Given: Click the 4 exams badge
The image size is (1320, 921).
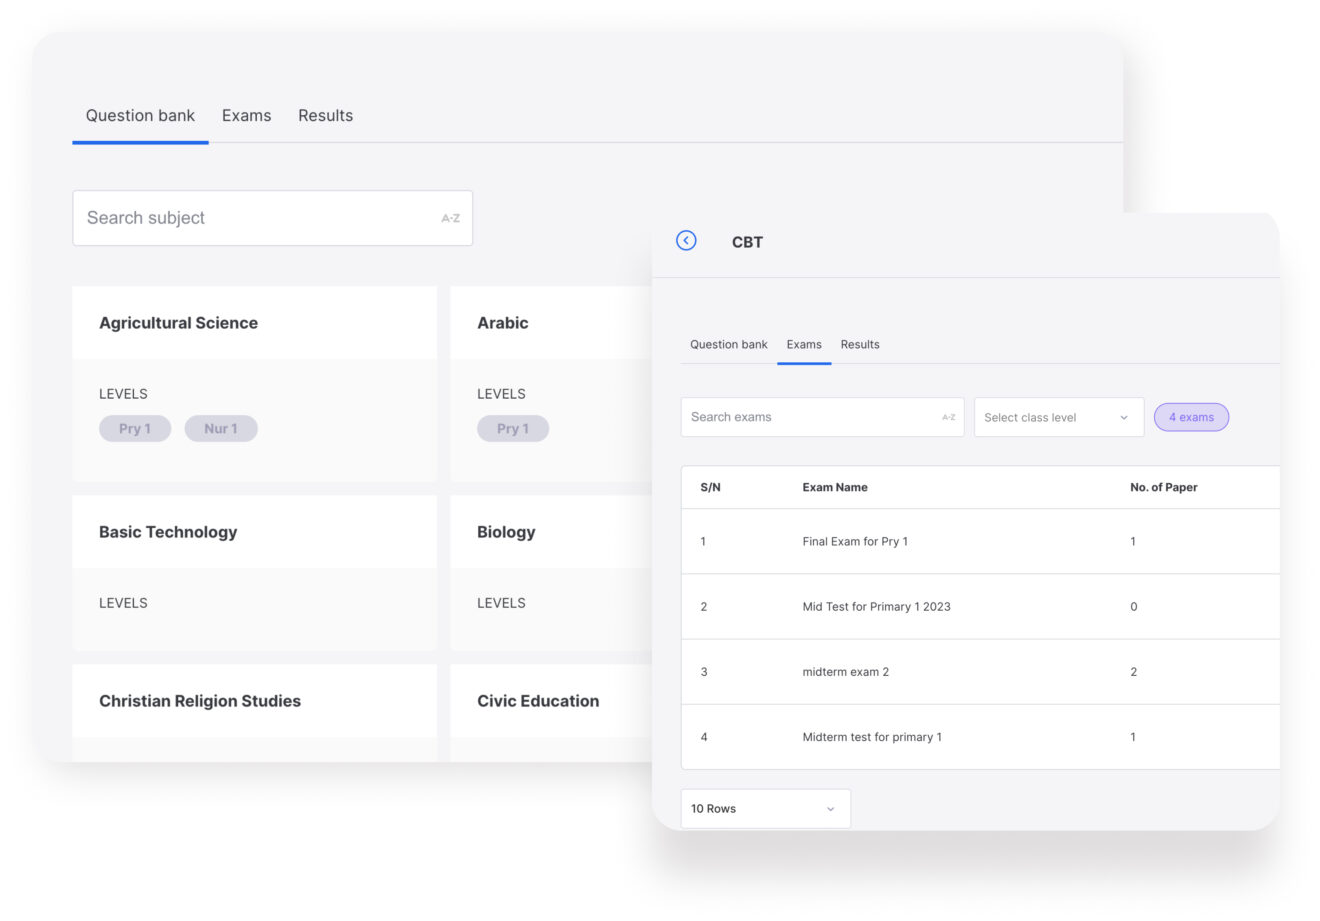Looking at the screenshot, I should click(1191, 417).
